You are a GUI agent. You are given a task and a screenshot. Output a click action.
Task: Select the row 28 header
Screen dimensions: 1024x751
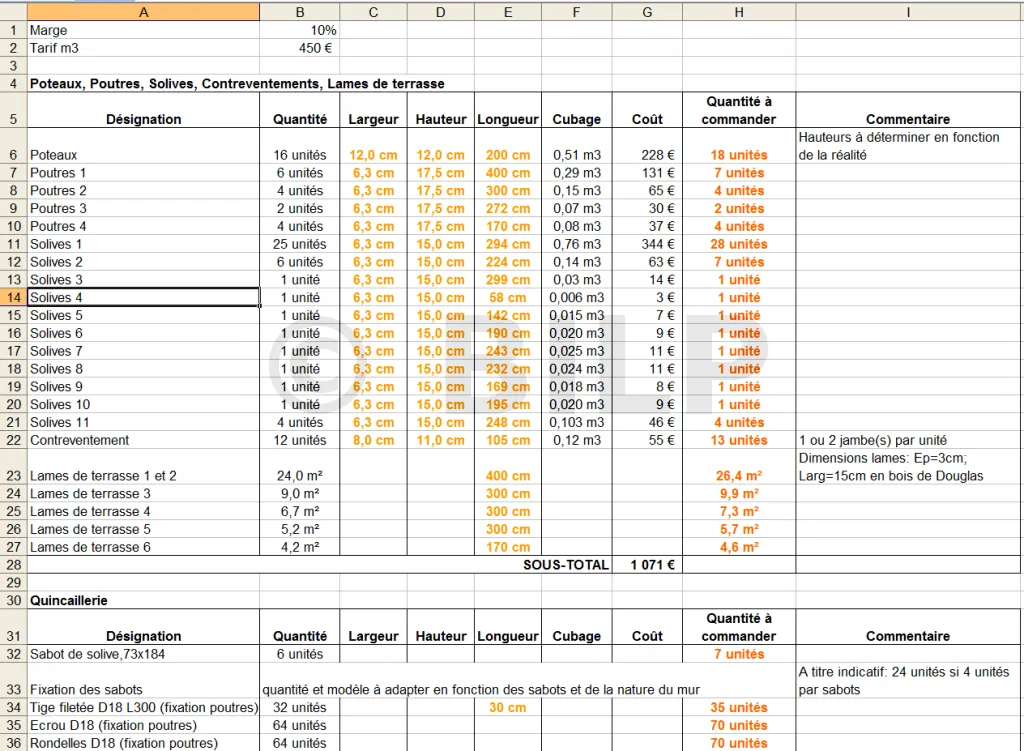[x=13, y=564]
